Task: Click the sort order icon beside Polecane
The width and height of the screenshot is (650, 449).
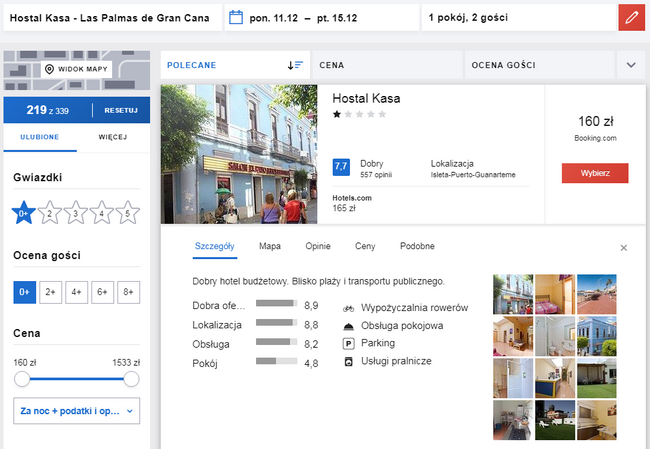Action: click(295, 65)
